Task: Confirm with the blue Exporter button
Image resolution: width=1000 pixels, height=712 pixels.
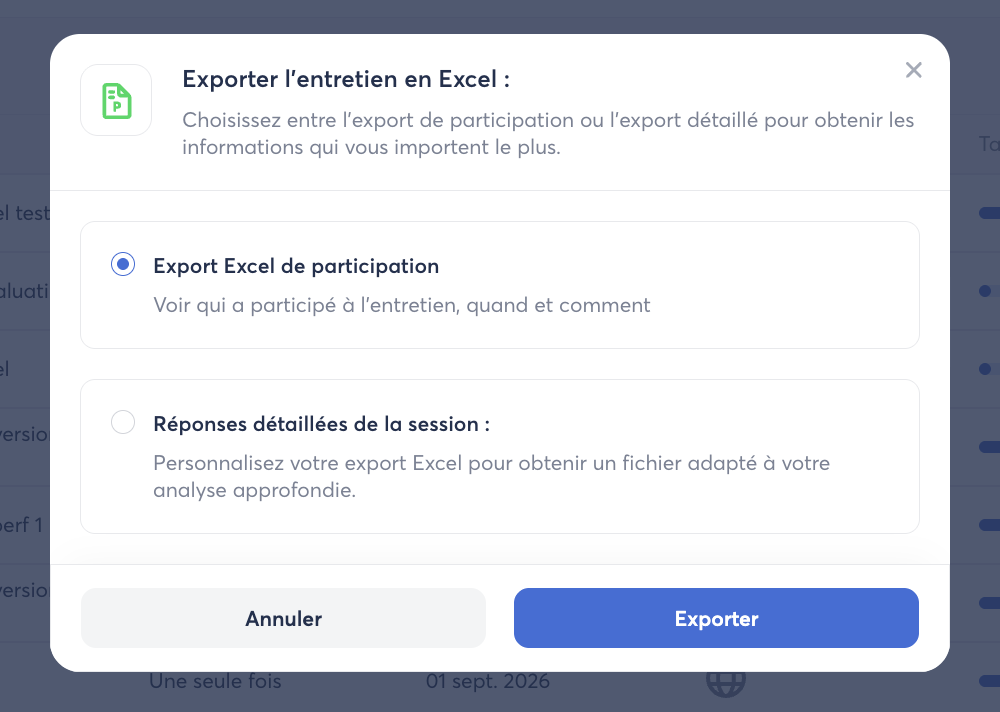Action: click(x=716, y=618)
